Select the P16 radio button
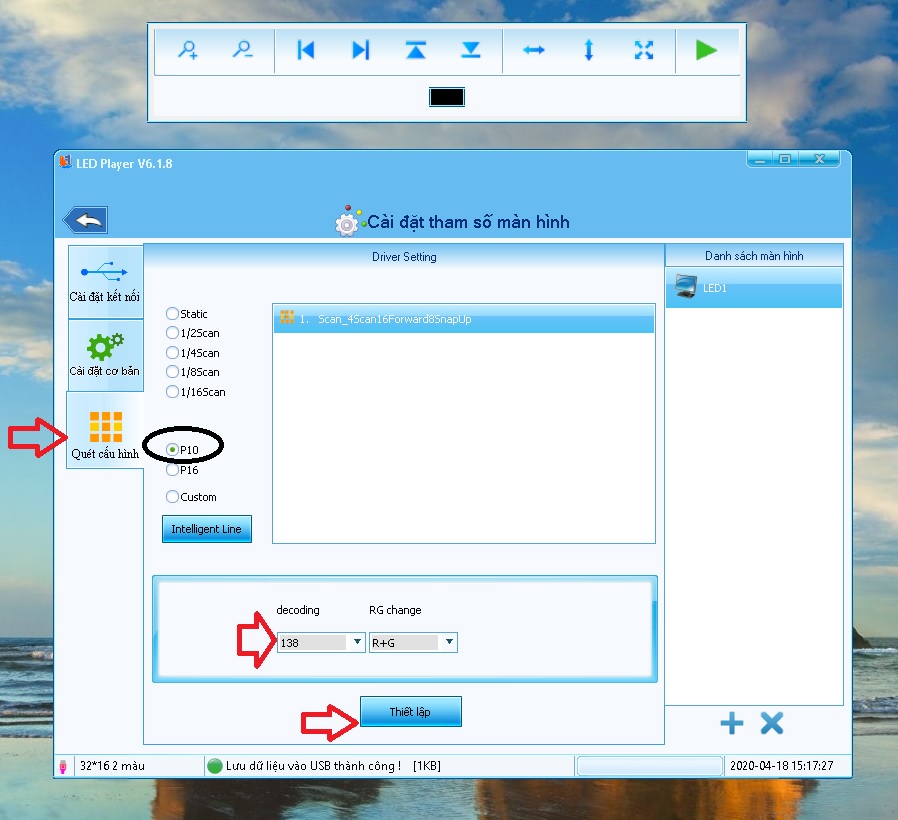Viewport: 898px width, 820px height. pyautogui.click(x=172, y=470)
